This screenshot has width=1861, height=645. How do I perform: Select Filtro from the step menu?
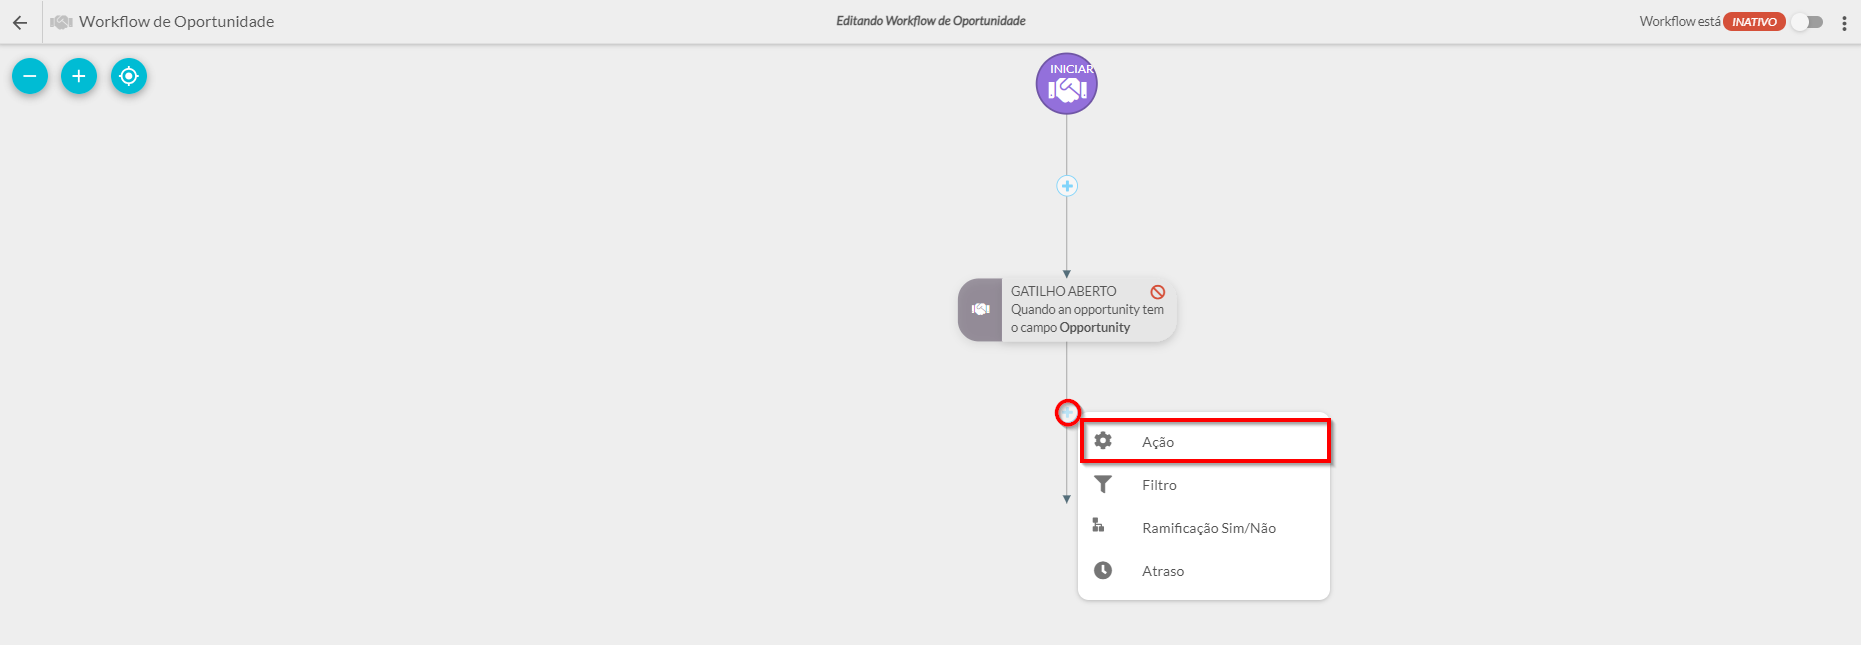[x=1204, y=485]
